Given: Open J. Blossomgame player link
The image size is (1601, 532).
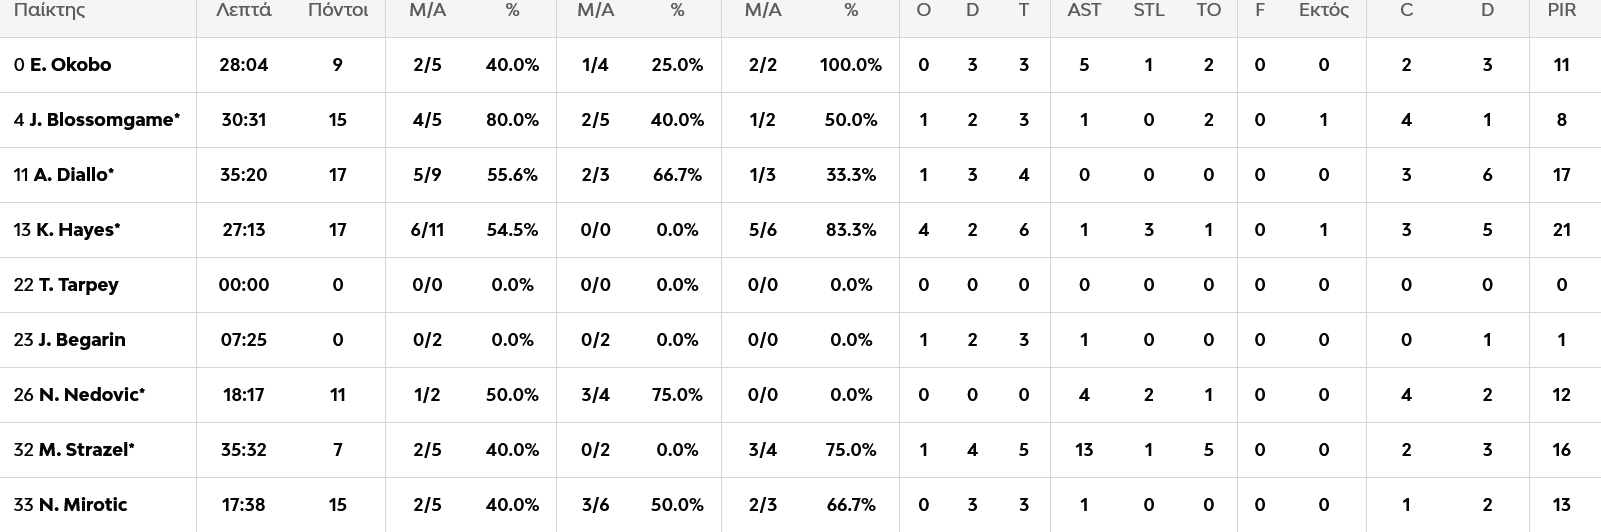Looking at the screenshot, I should [103, 120].
